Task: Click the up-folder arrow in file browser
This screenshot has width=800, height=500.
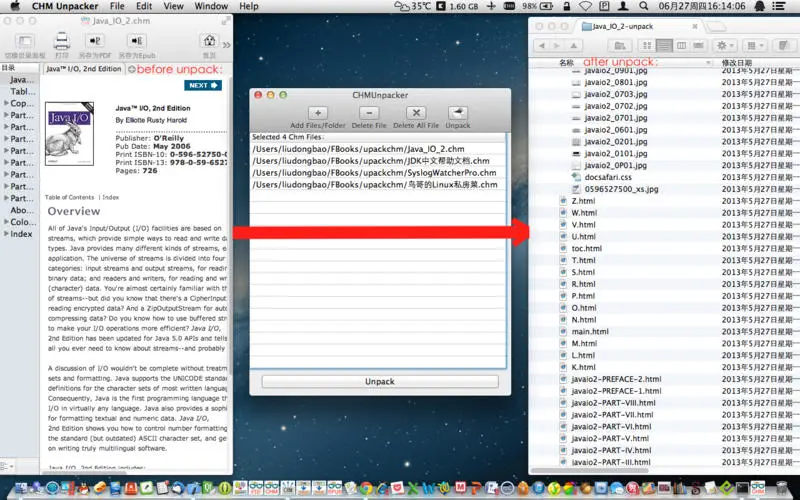Action: tap(573, 45)
